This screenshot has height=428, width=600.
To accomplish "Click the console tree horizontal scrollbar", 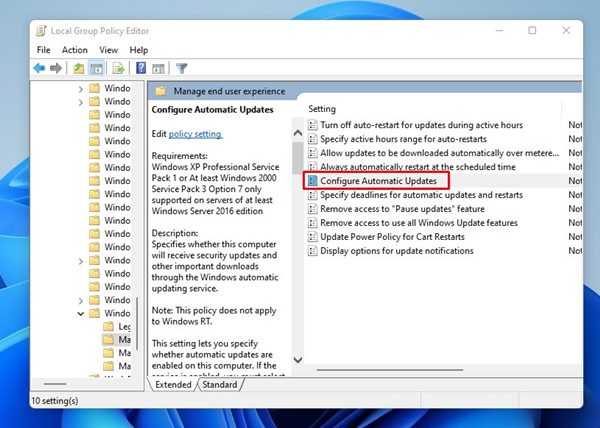I will (55, 384).
